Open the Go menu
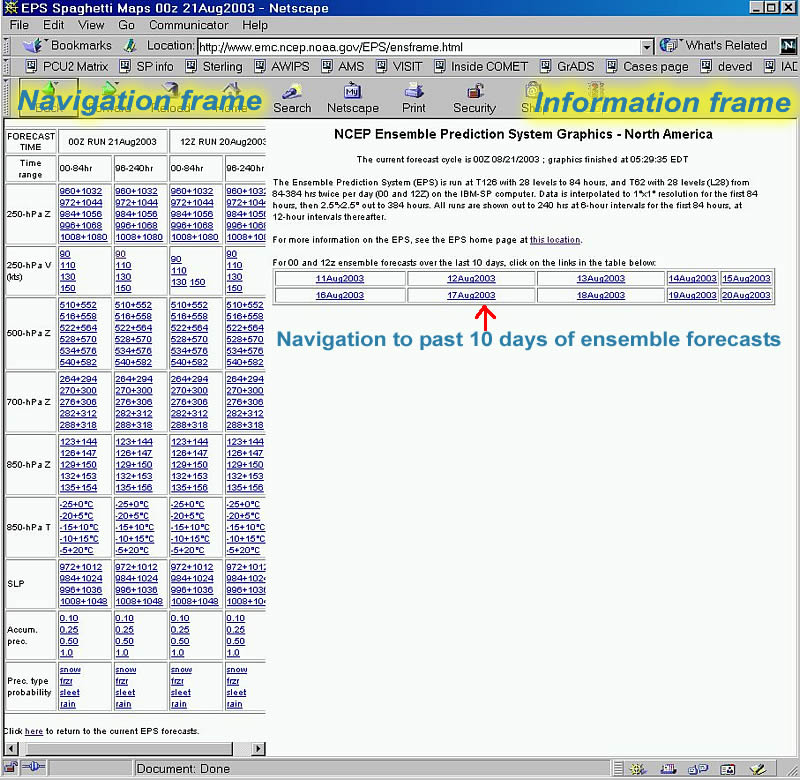The height and width of the screenshot is (780, 800). pos(126,25)
